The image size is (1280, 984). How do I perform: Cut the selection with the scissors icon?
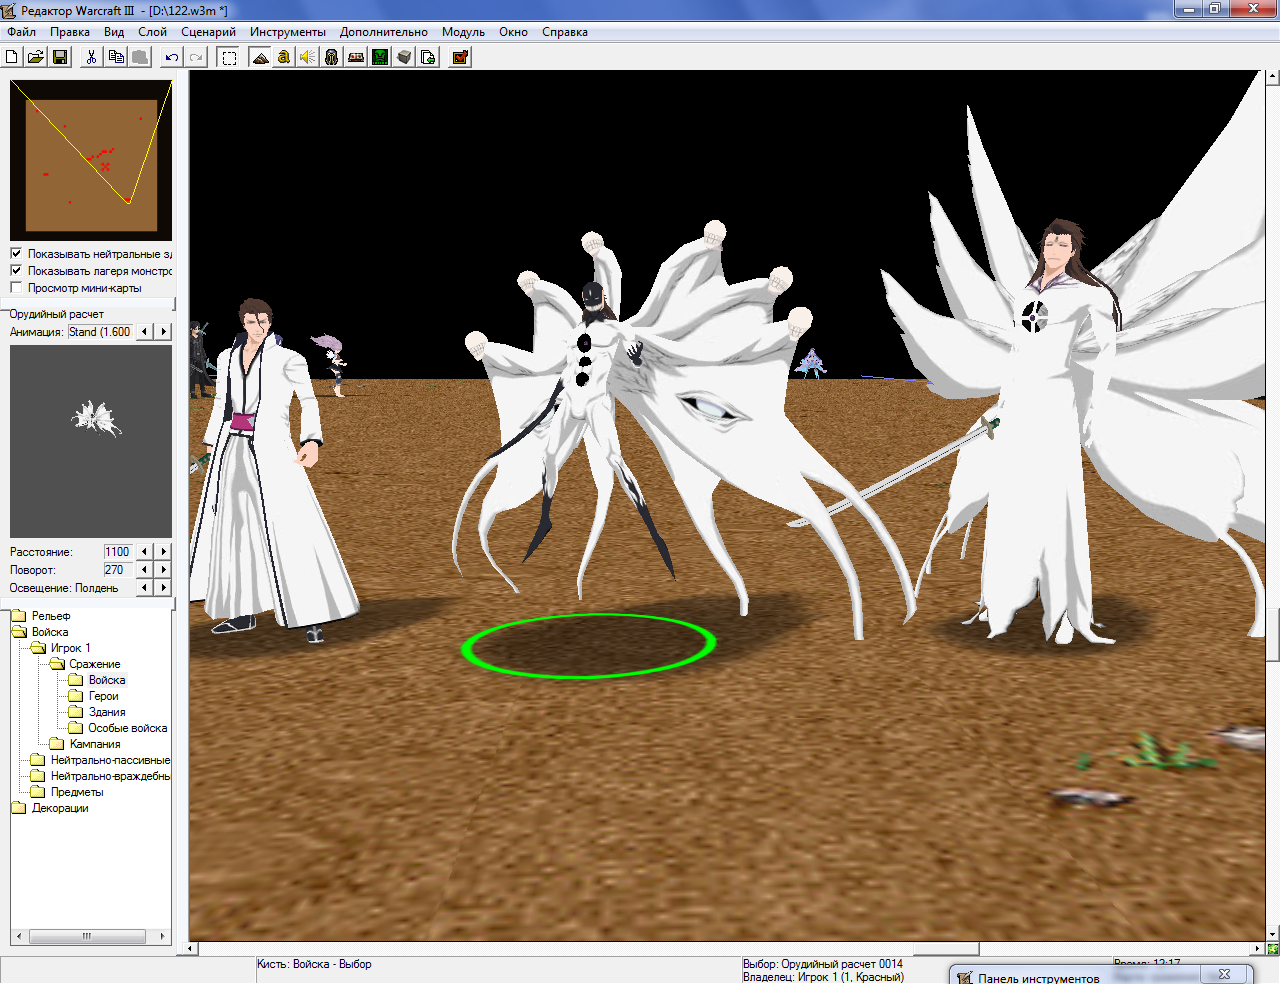coord(91,57)
